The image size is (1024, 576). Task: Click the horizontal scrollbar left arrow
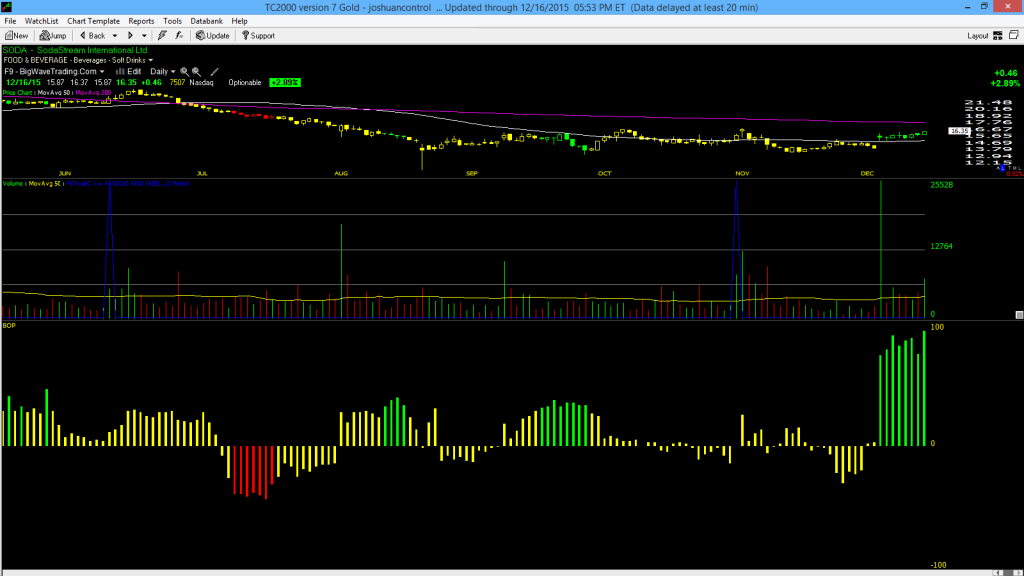pos(999,573)
